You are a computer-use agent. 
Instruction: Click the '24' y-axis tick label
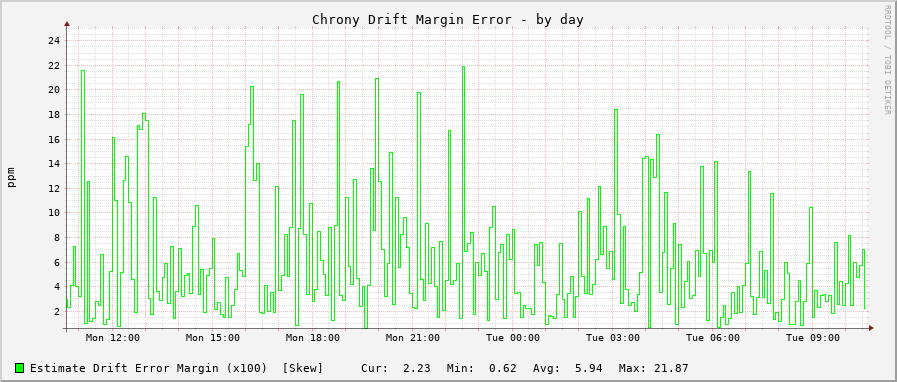click(54, 41)
